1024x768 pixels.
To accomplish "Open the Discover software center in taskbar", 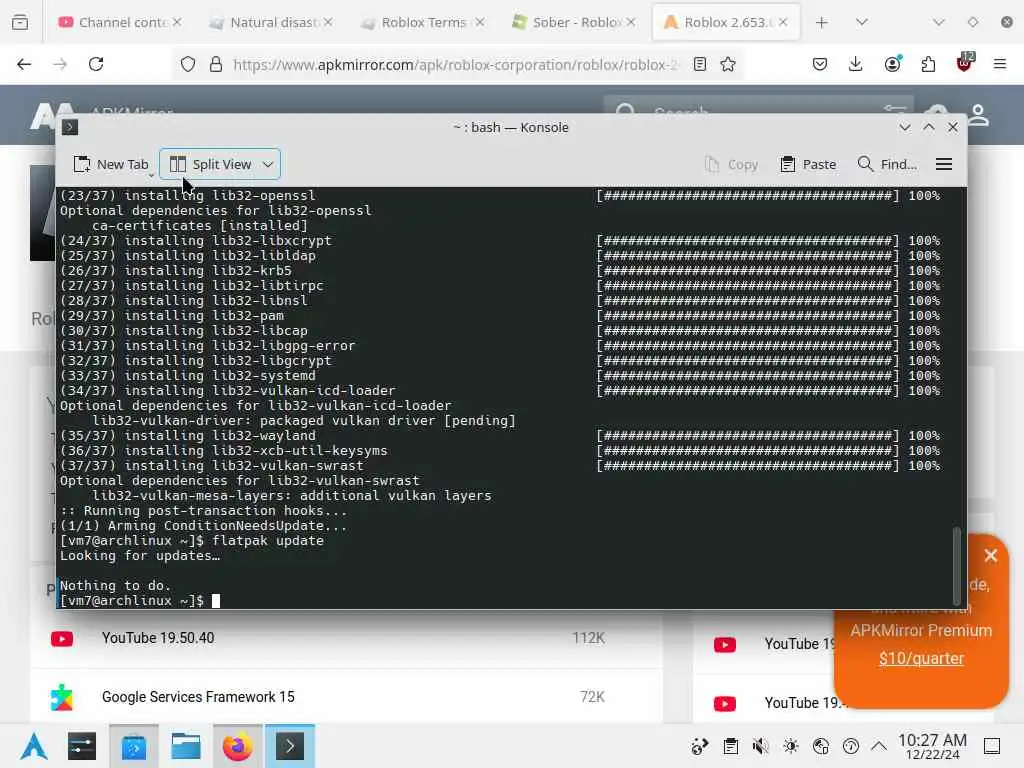I will pos(134,746).
